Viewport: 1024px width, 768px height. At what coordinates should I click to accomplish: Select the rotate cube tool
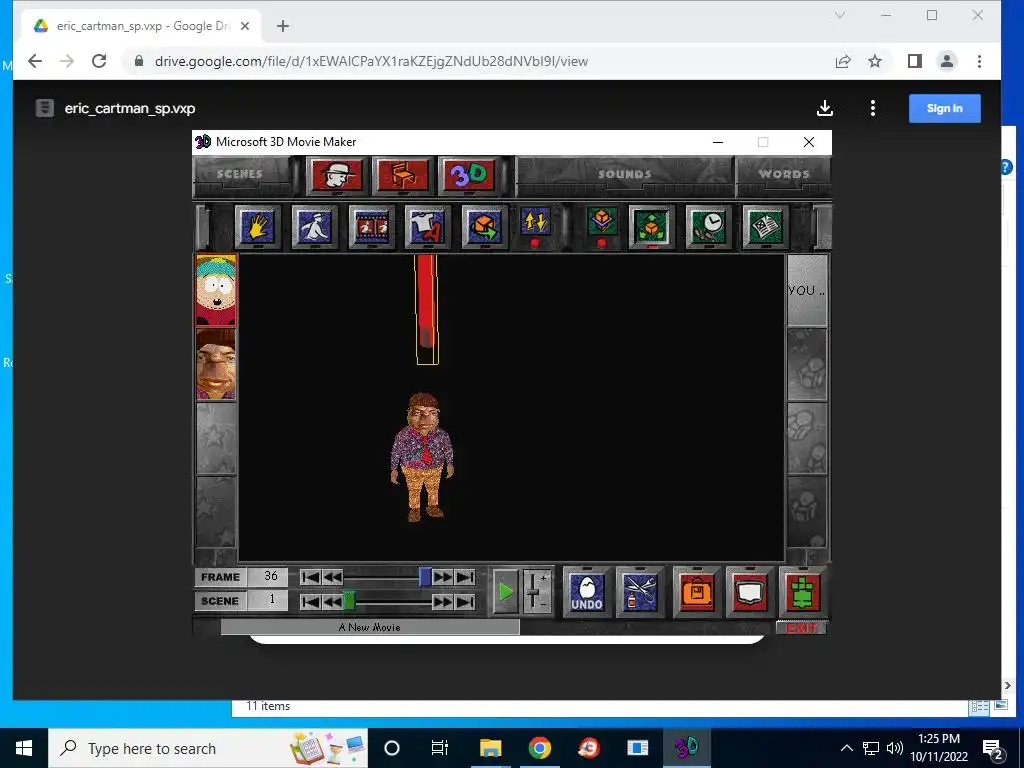484,227
